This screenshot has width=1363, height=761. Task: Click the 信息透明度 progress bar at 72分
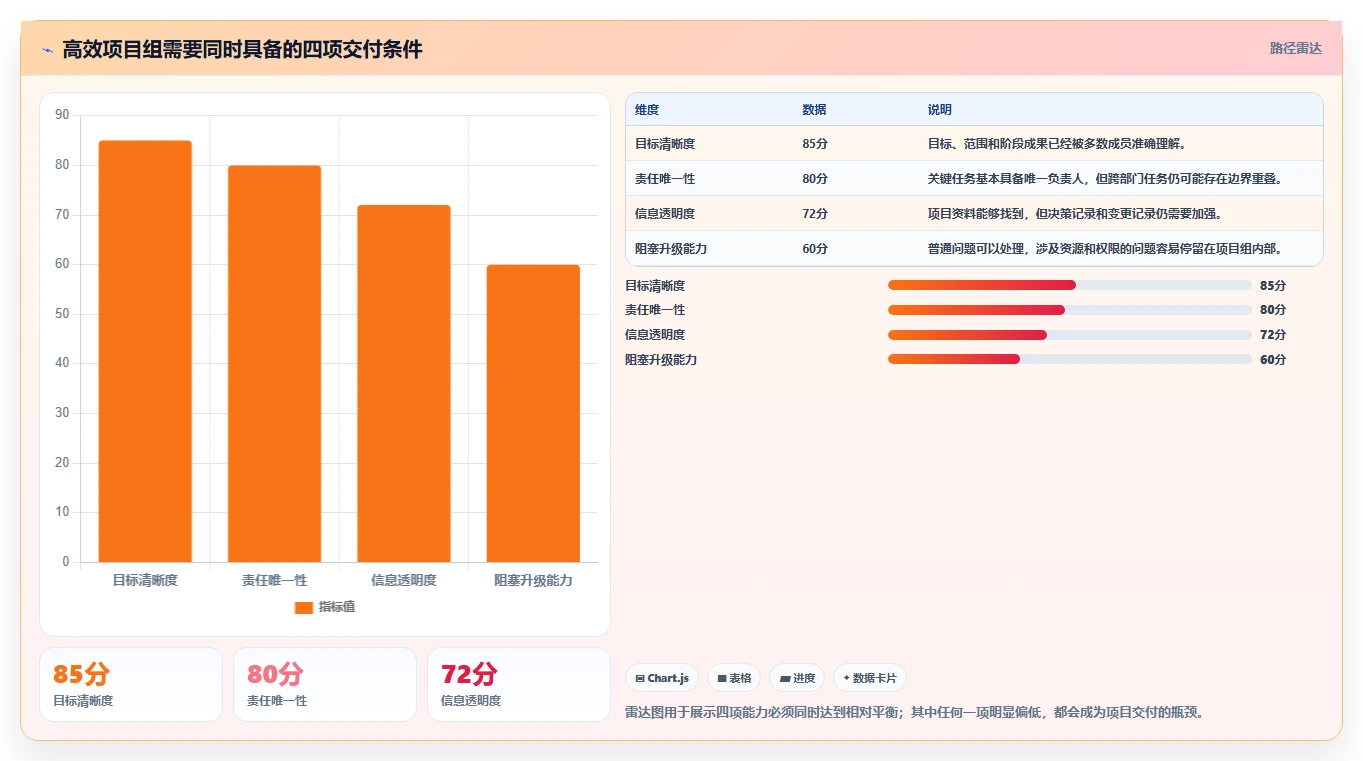point(1070,335)
